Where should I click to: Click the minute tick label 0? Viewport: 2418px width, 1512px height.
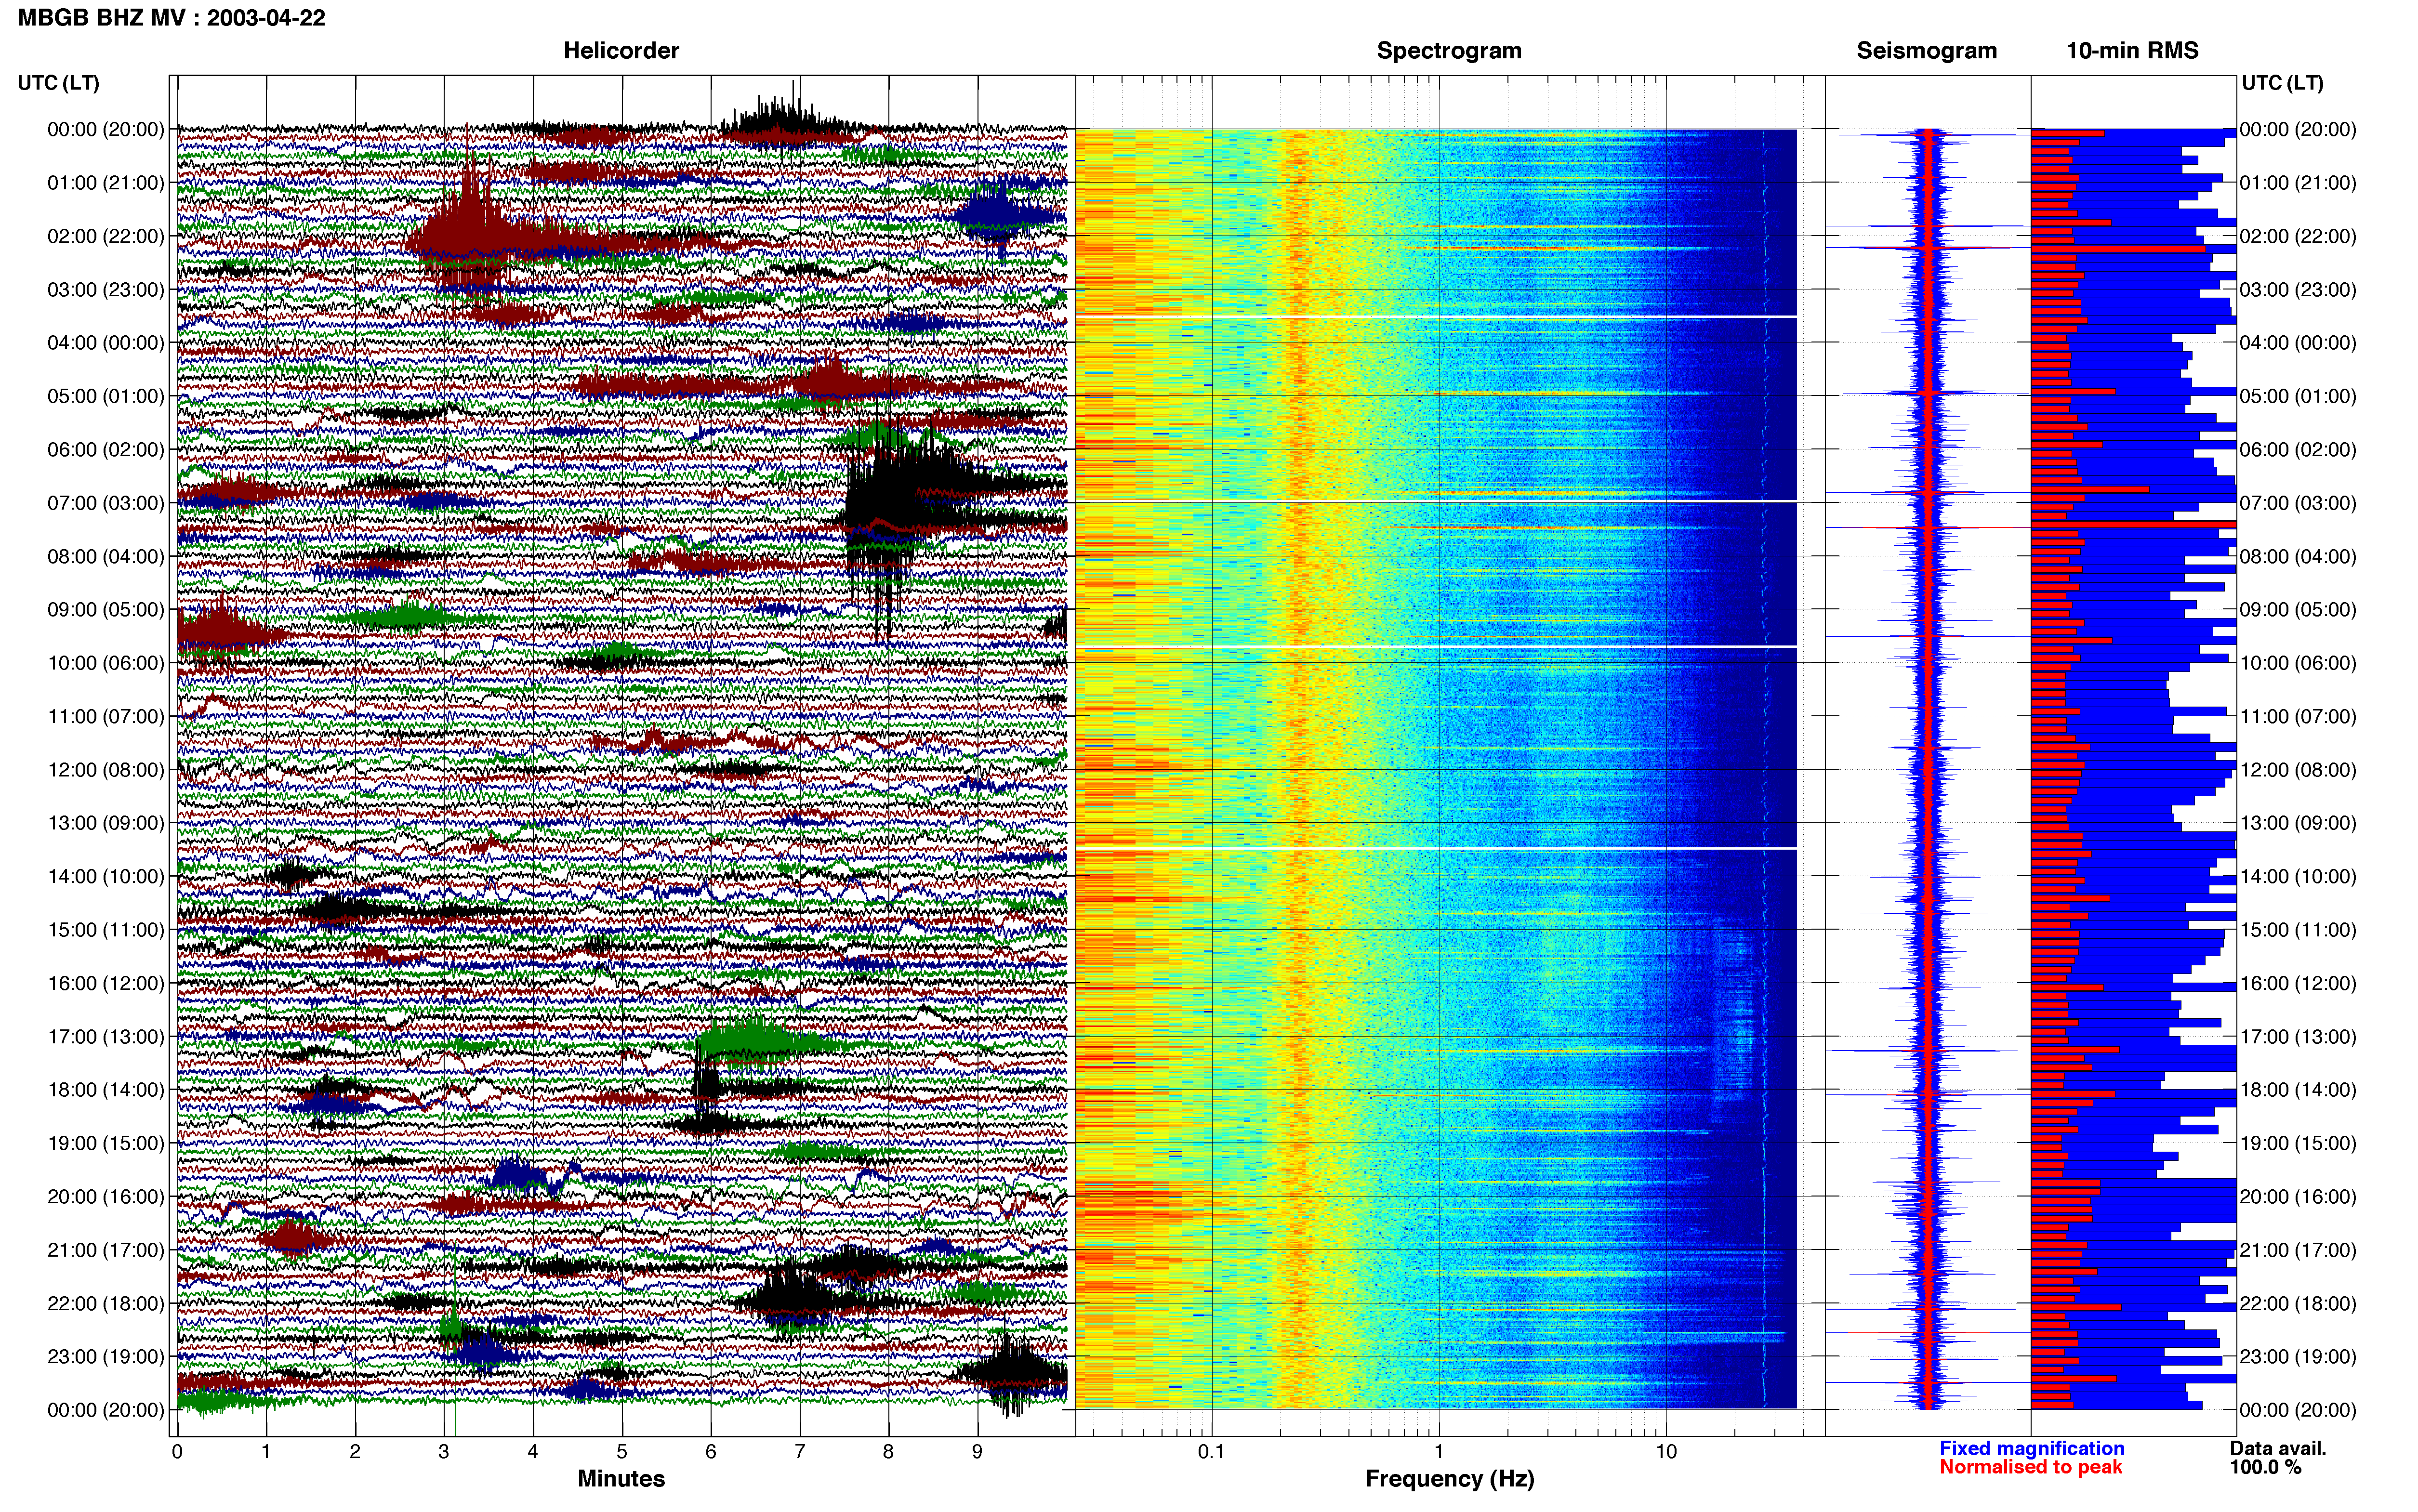(177, 1451)
